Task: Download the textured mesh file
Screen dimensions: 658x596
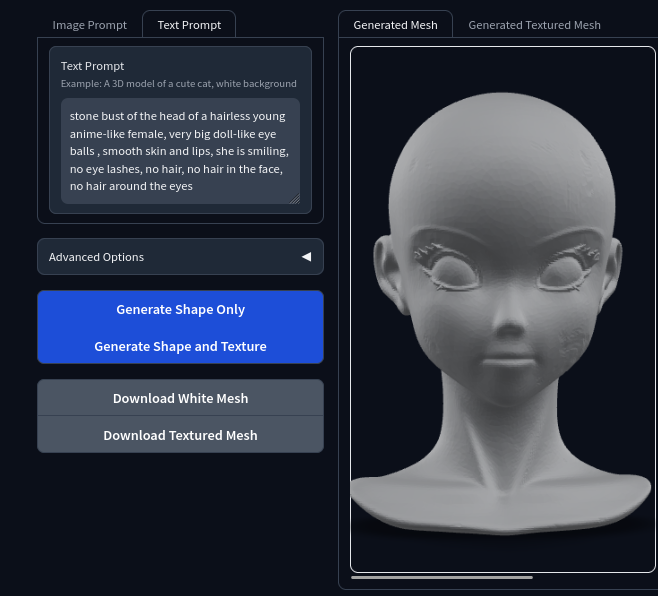Action: (x=180, y=435)
